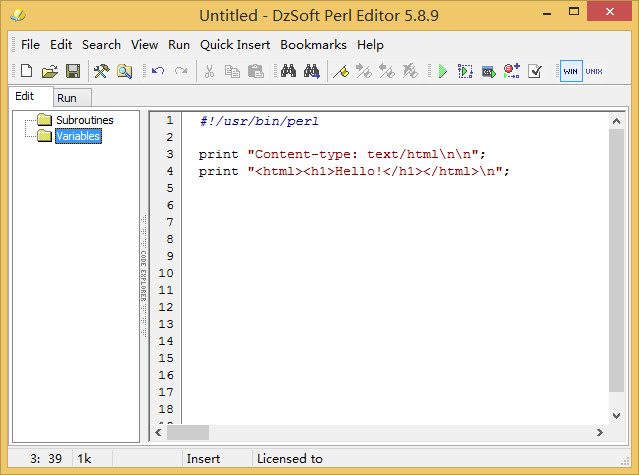Click the New file icon
This screenshot has width=639, height=475.
(27, 71)
